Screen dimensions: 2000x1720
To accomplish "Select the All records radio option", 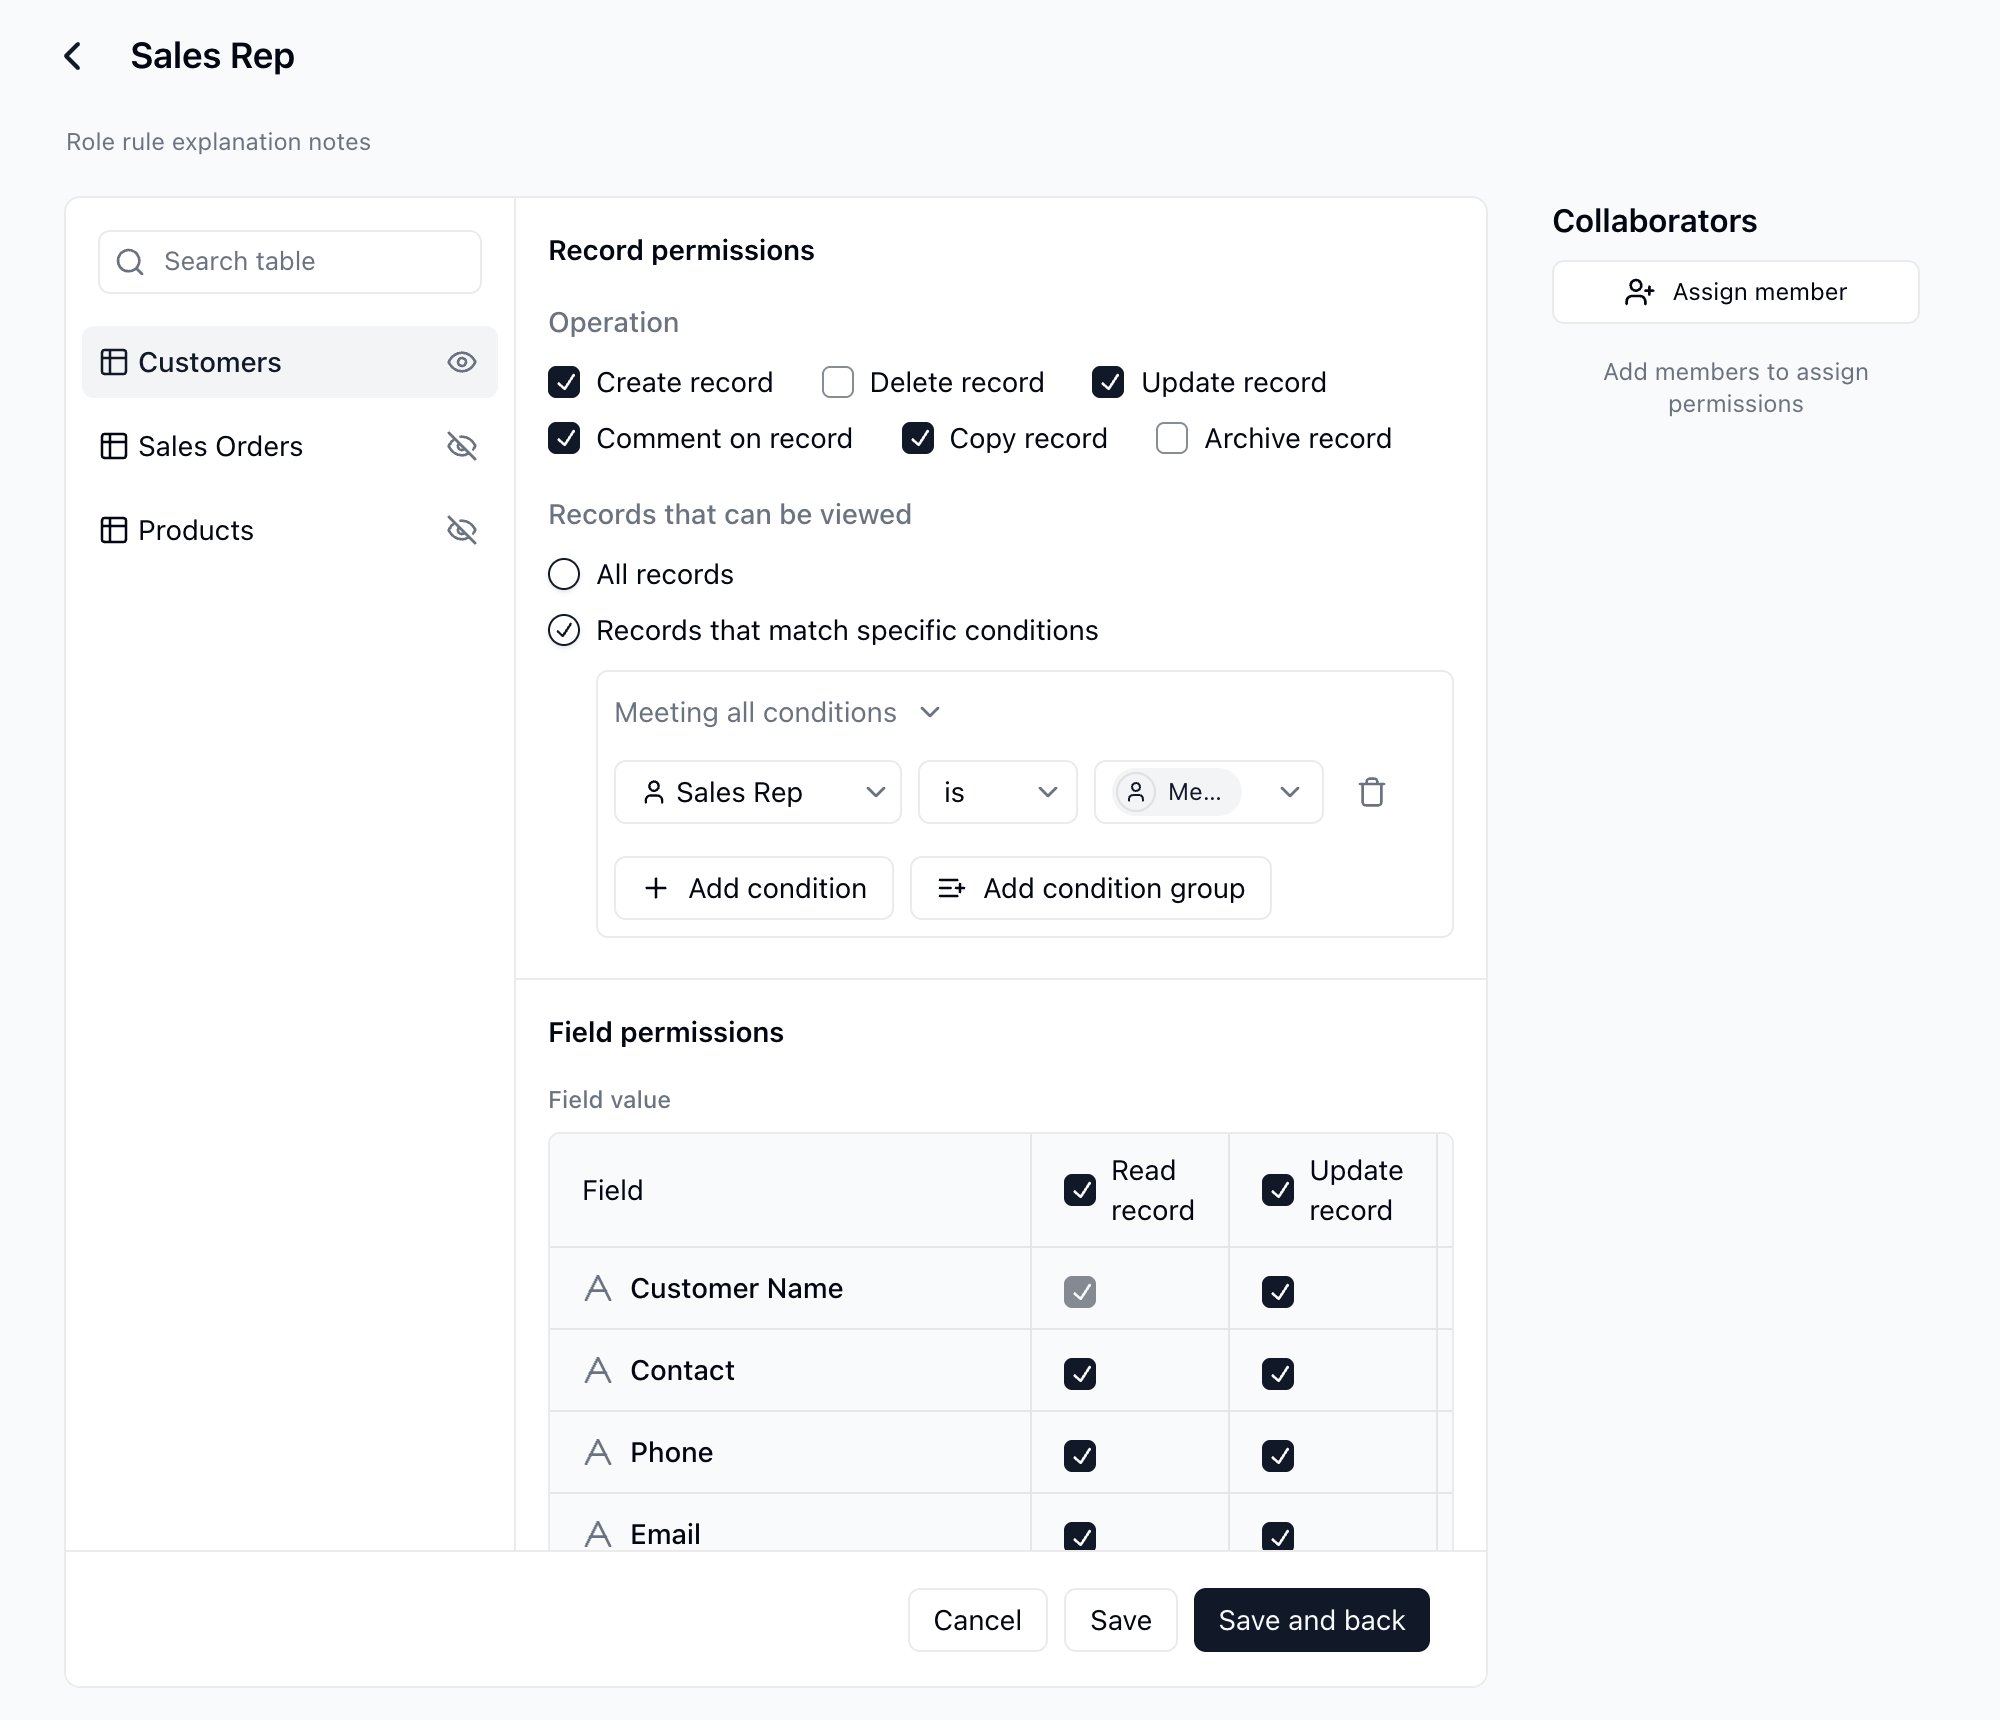I will point(564,574).
